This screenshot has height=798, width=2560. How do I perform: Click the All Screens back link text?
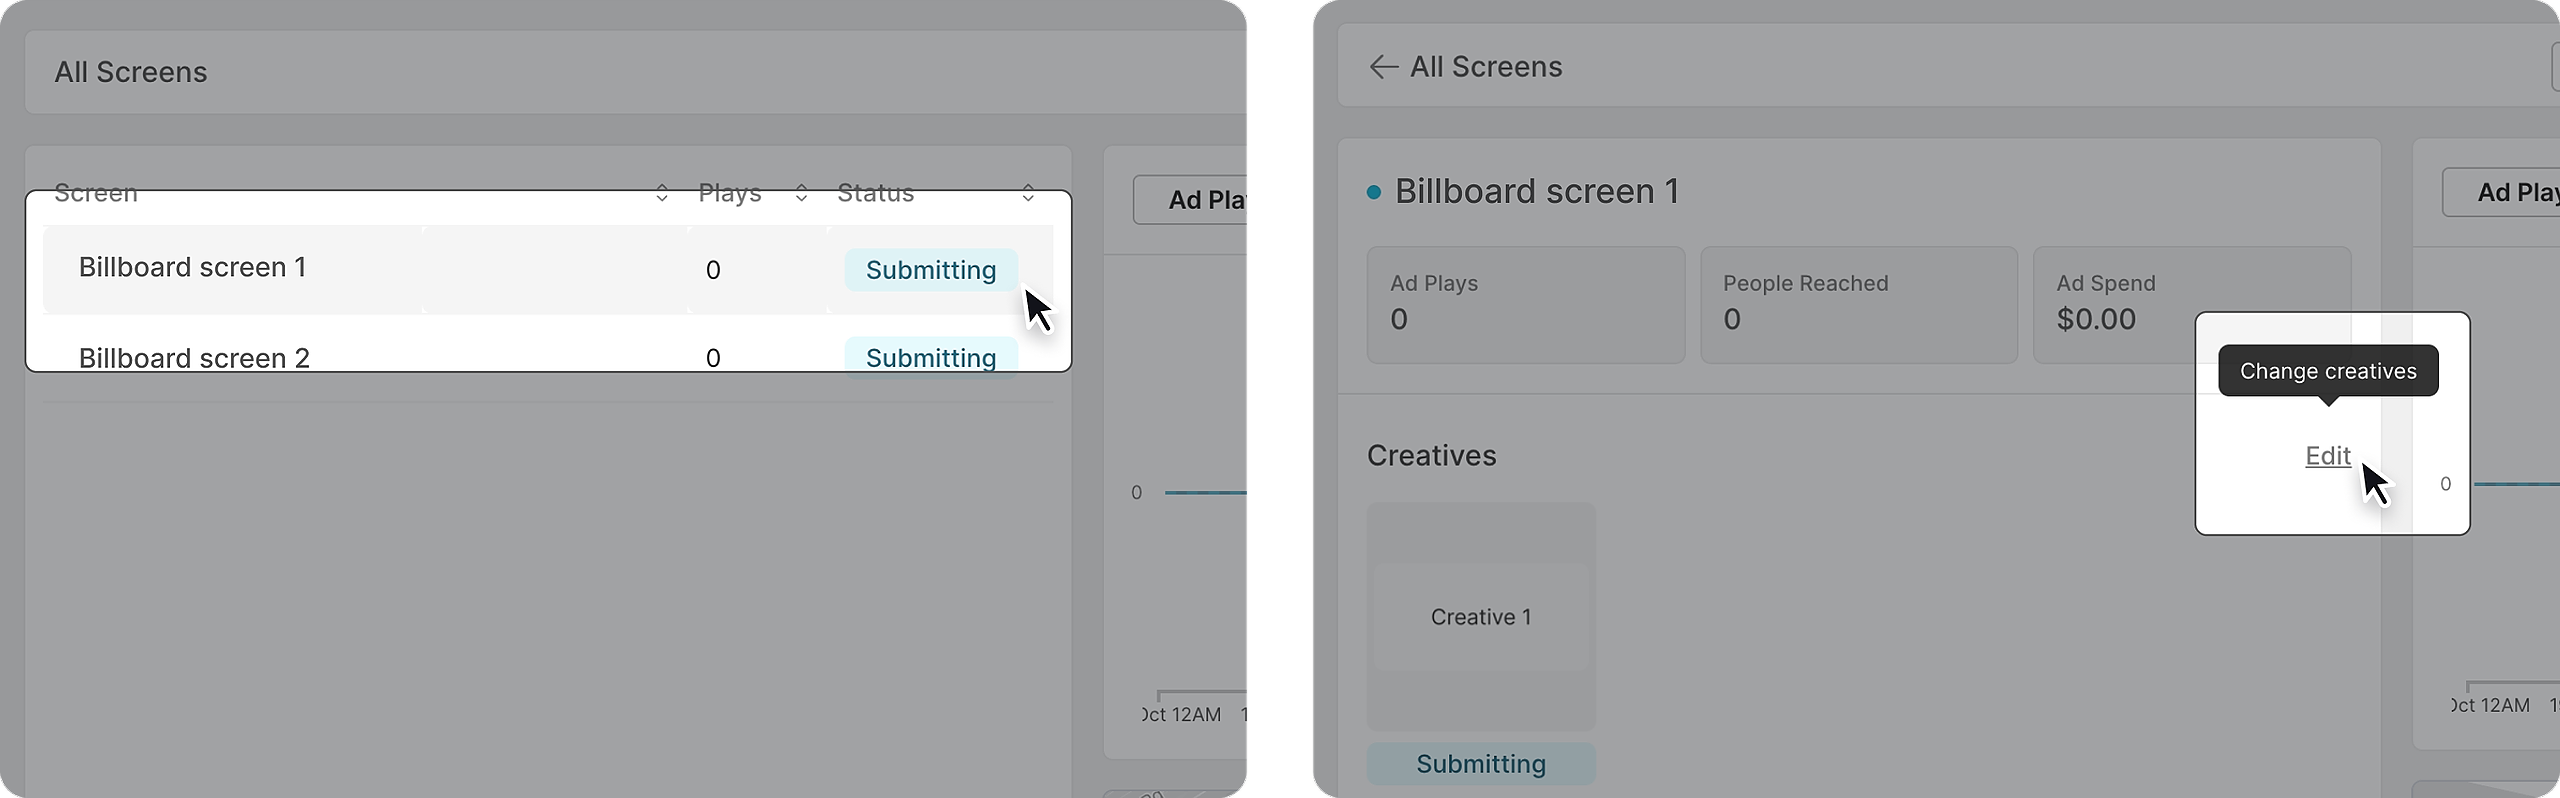coord(1485,67)
